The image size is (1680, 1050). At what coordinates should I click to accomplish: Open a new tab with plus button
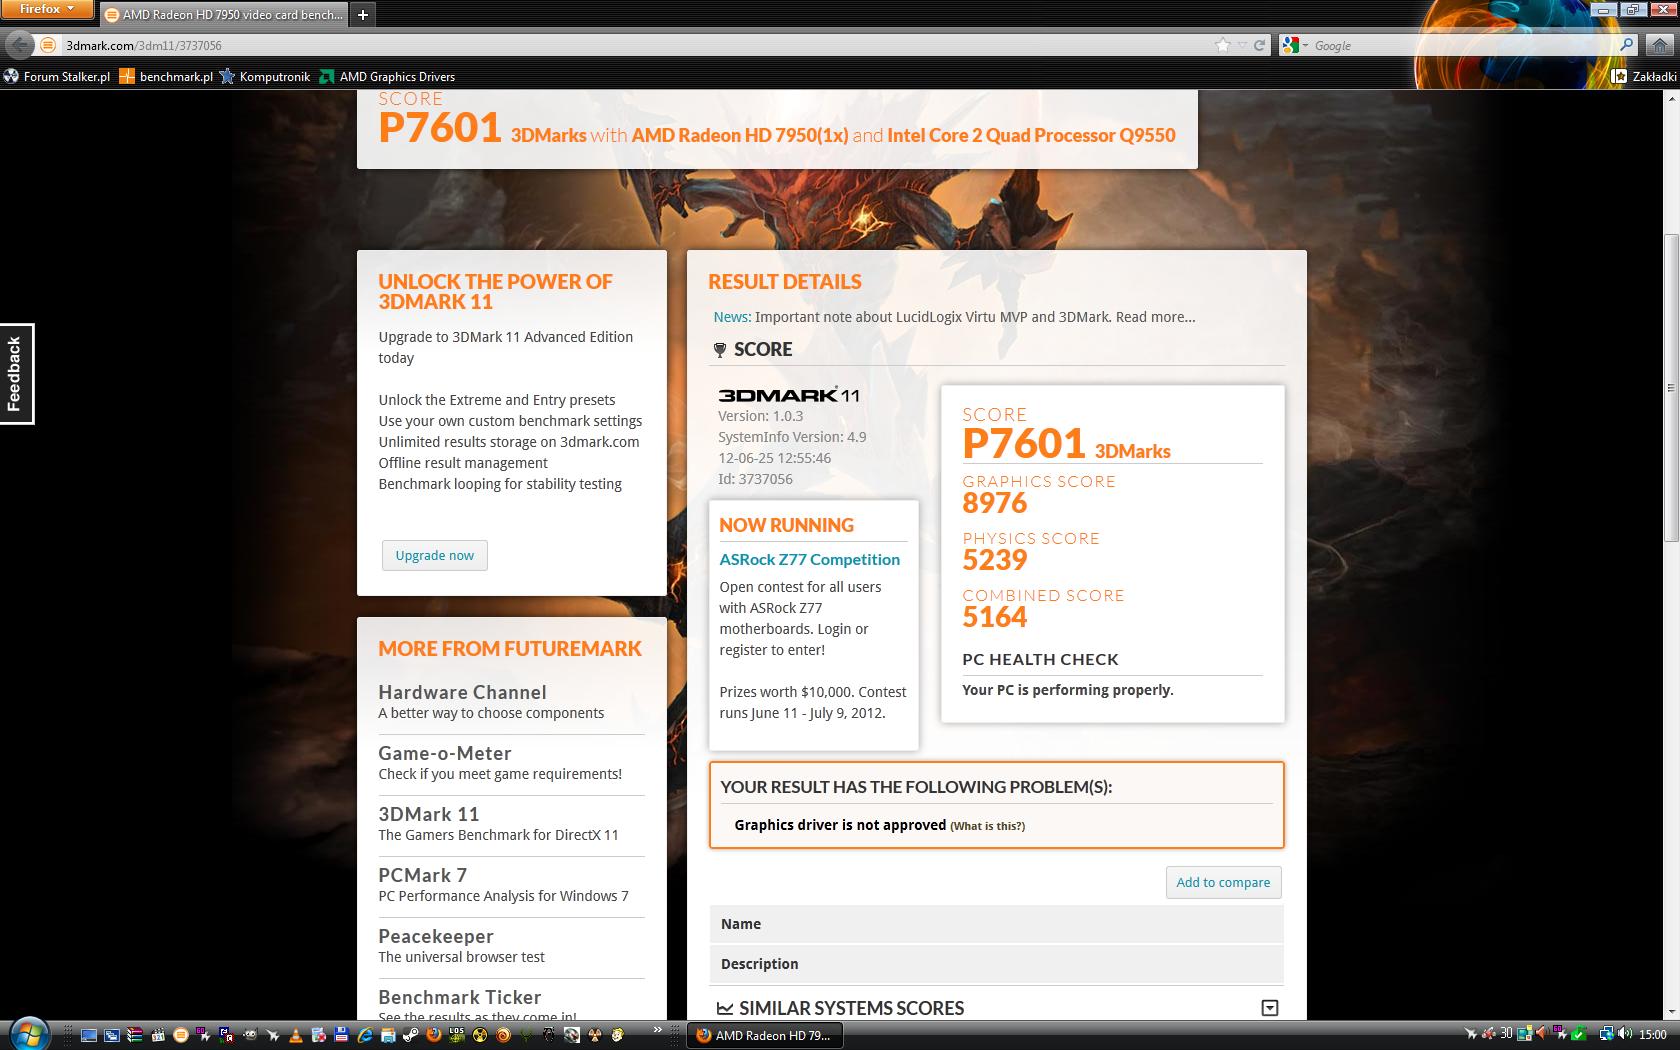tap(363, 14)
